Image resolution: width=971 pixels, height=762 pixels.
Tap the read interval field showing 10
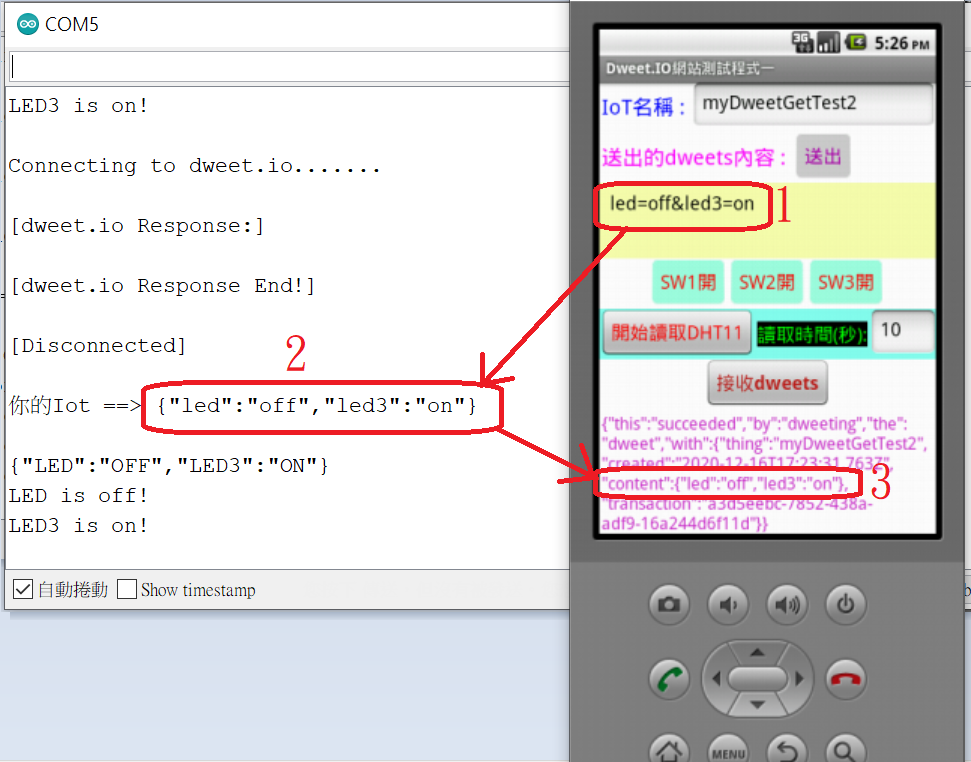click(903, 332)
